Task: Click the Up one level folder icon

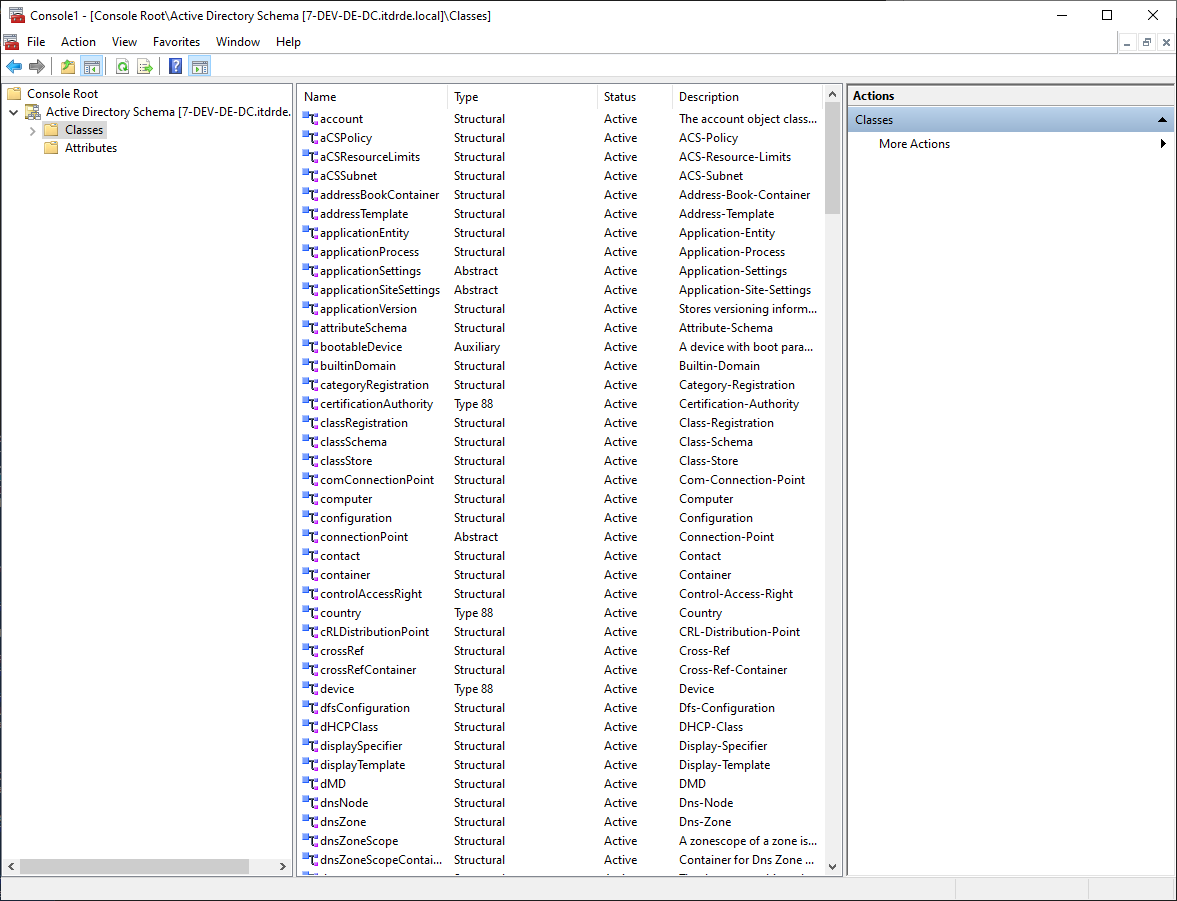Action: tap(68, 67)
